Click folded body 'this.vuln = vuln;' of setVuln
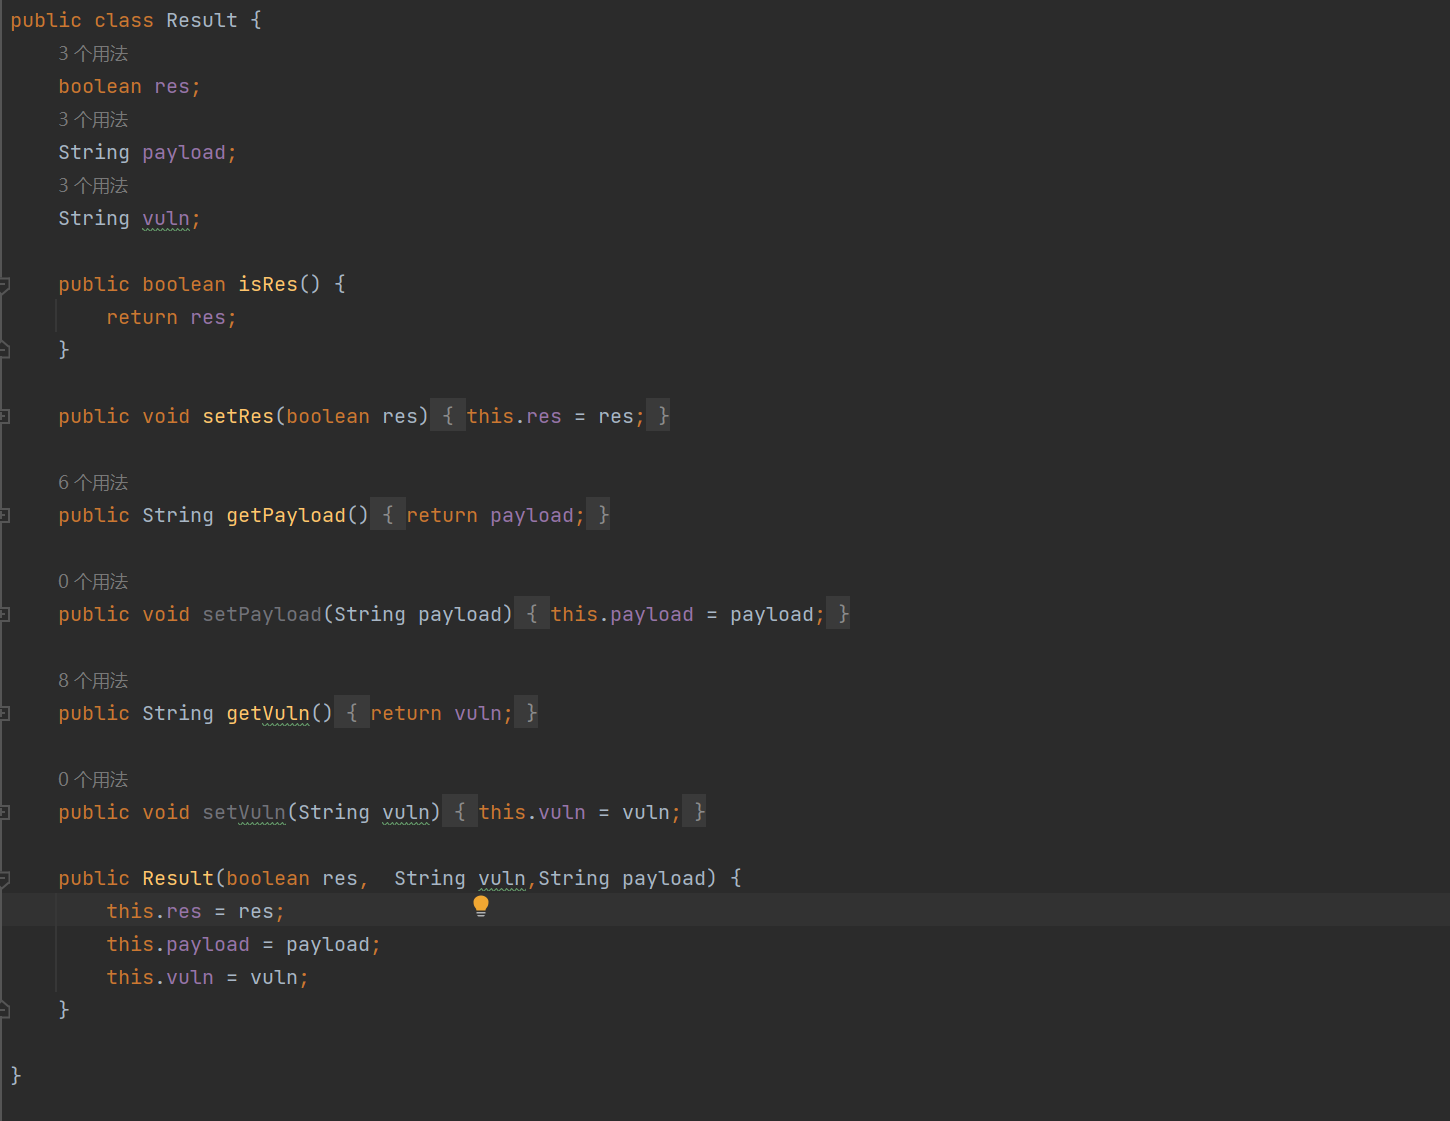This screenshot has width=1450, height=1121. (x=580, y=812)
